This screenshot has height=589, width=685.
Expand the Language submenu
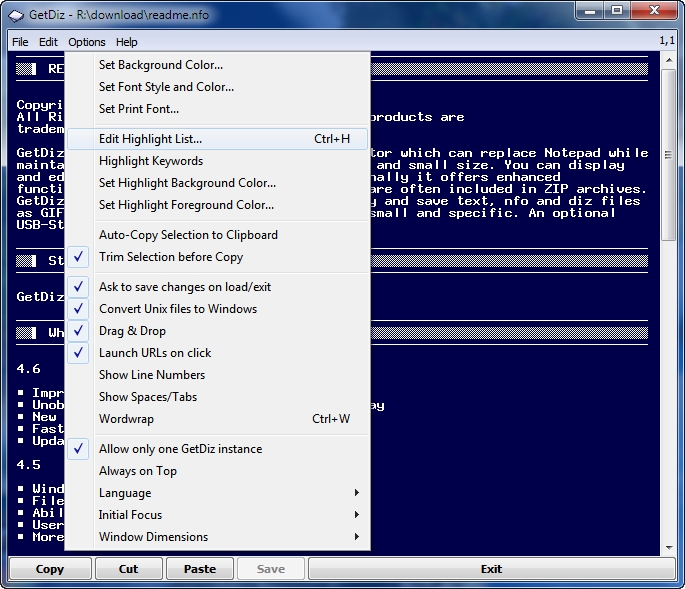pyautogui.click(x=125, y=493)
